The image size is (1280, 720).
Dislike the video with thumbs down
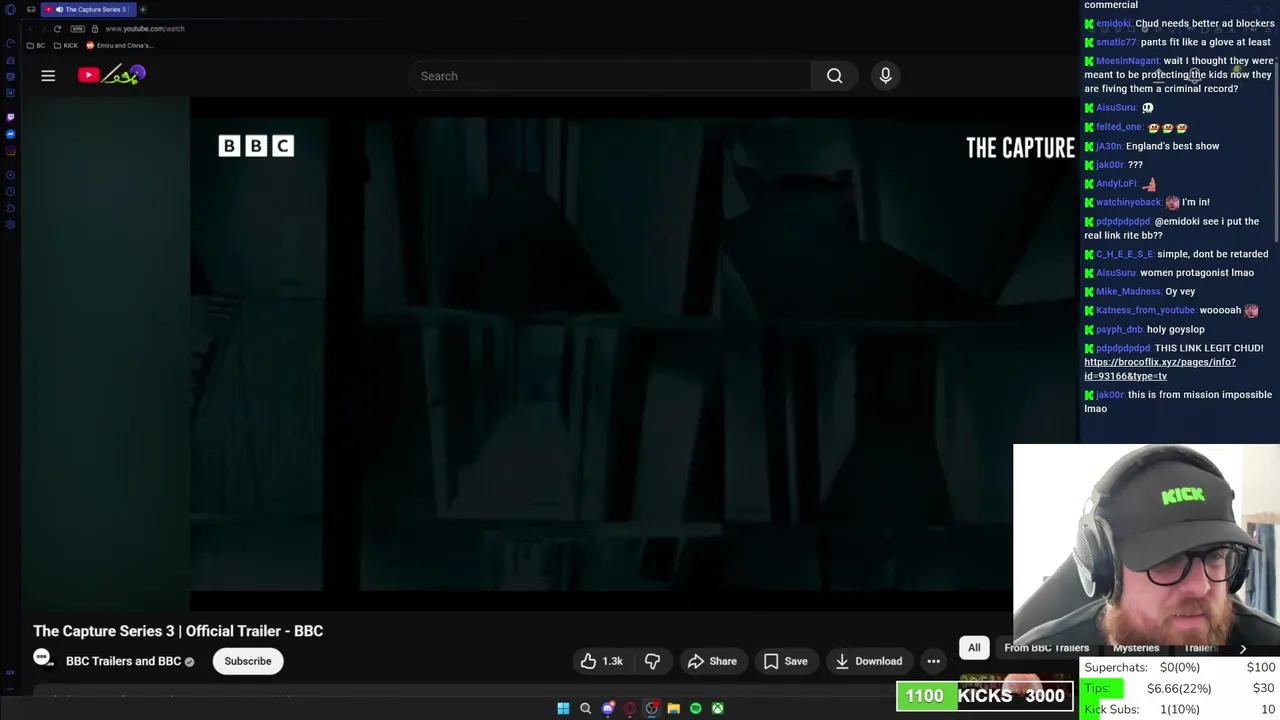pos(652,661)
